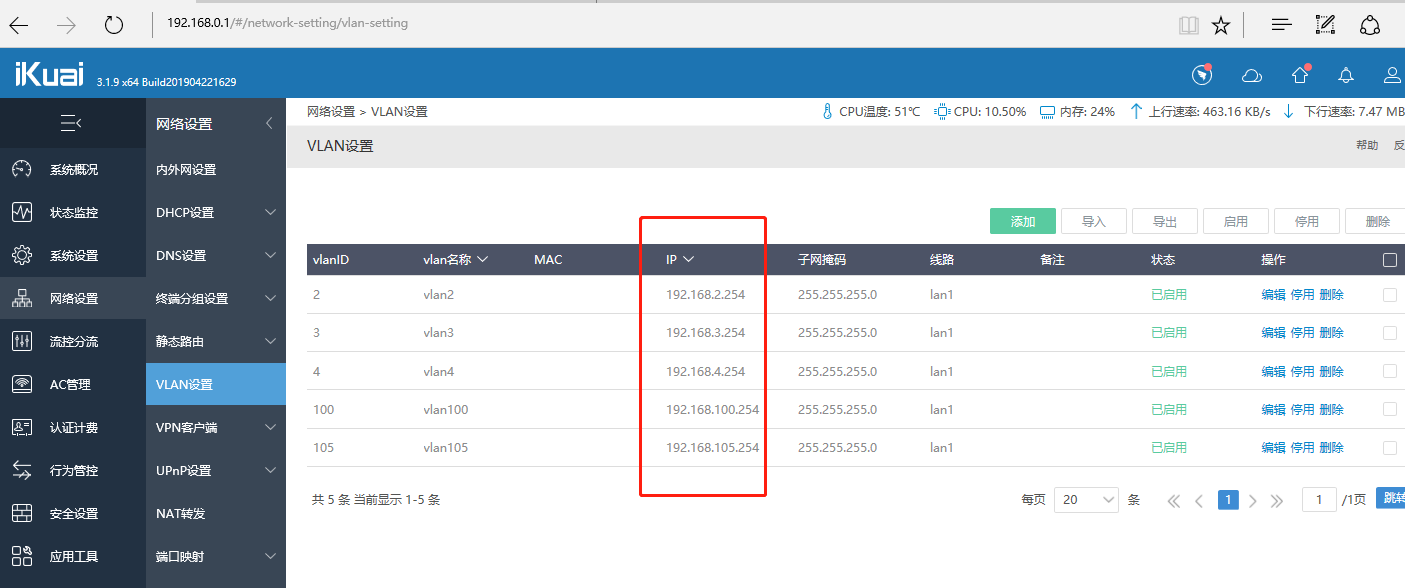Open 系统概况 in main sidebar
The image size is (1405, 588).
[x=73, y=169]
